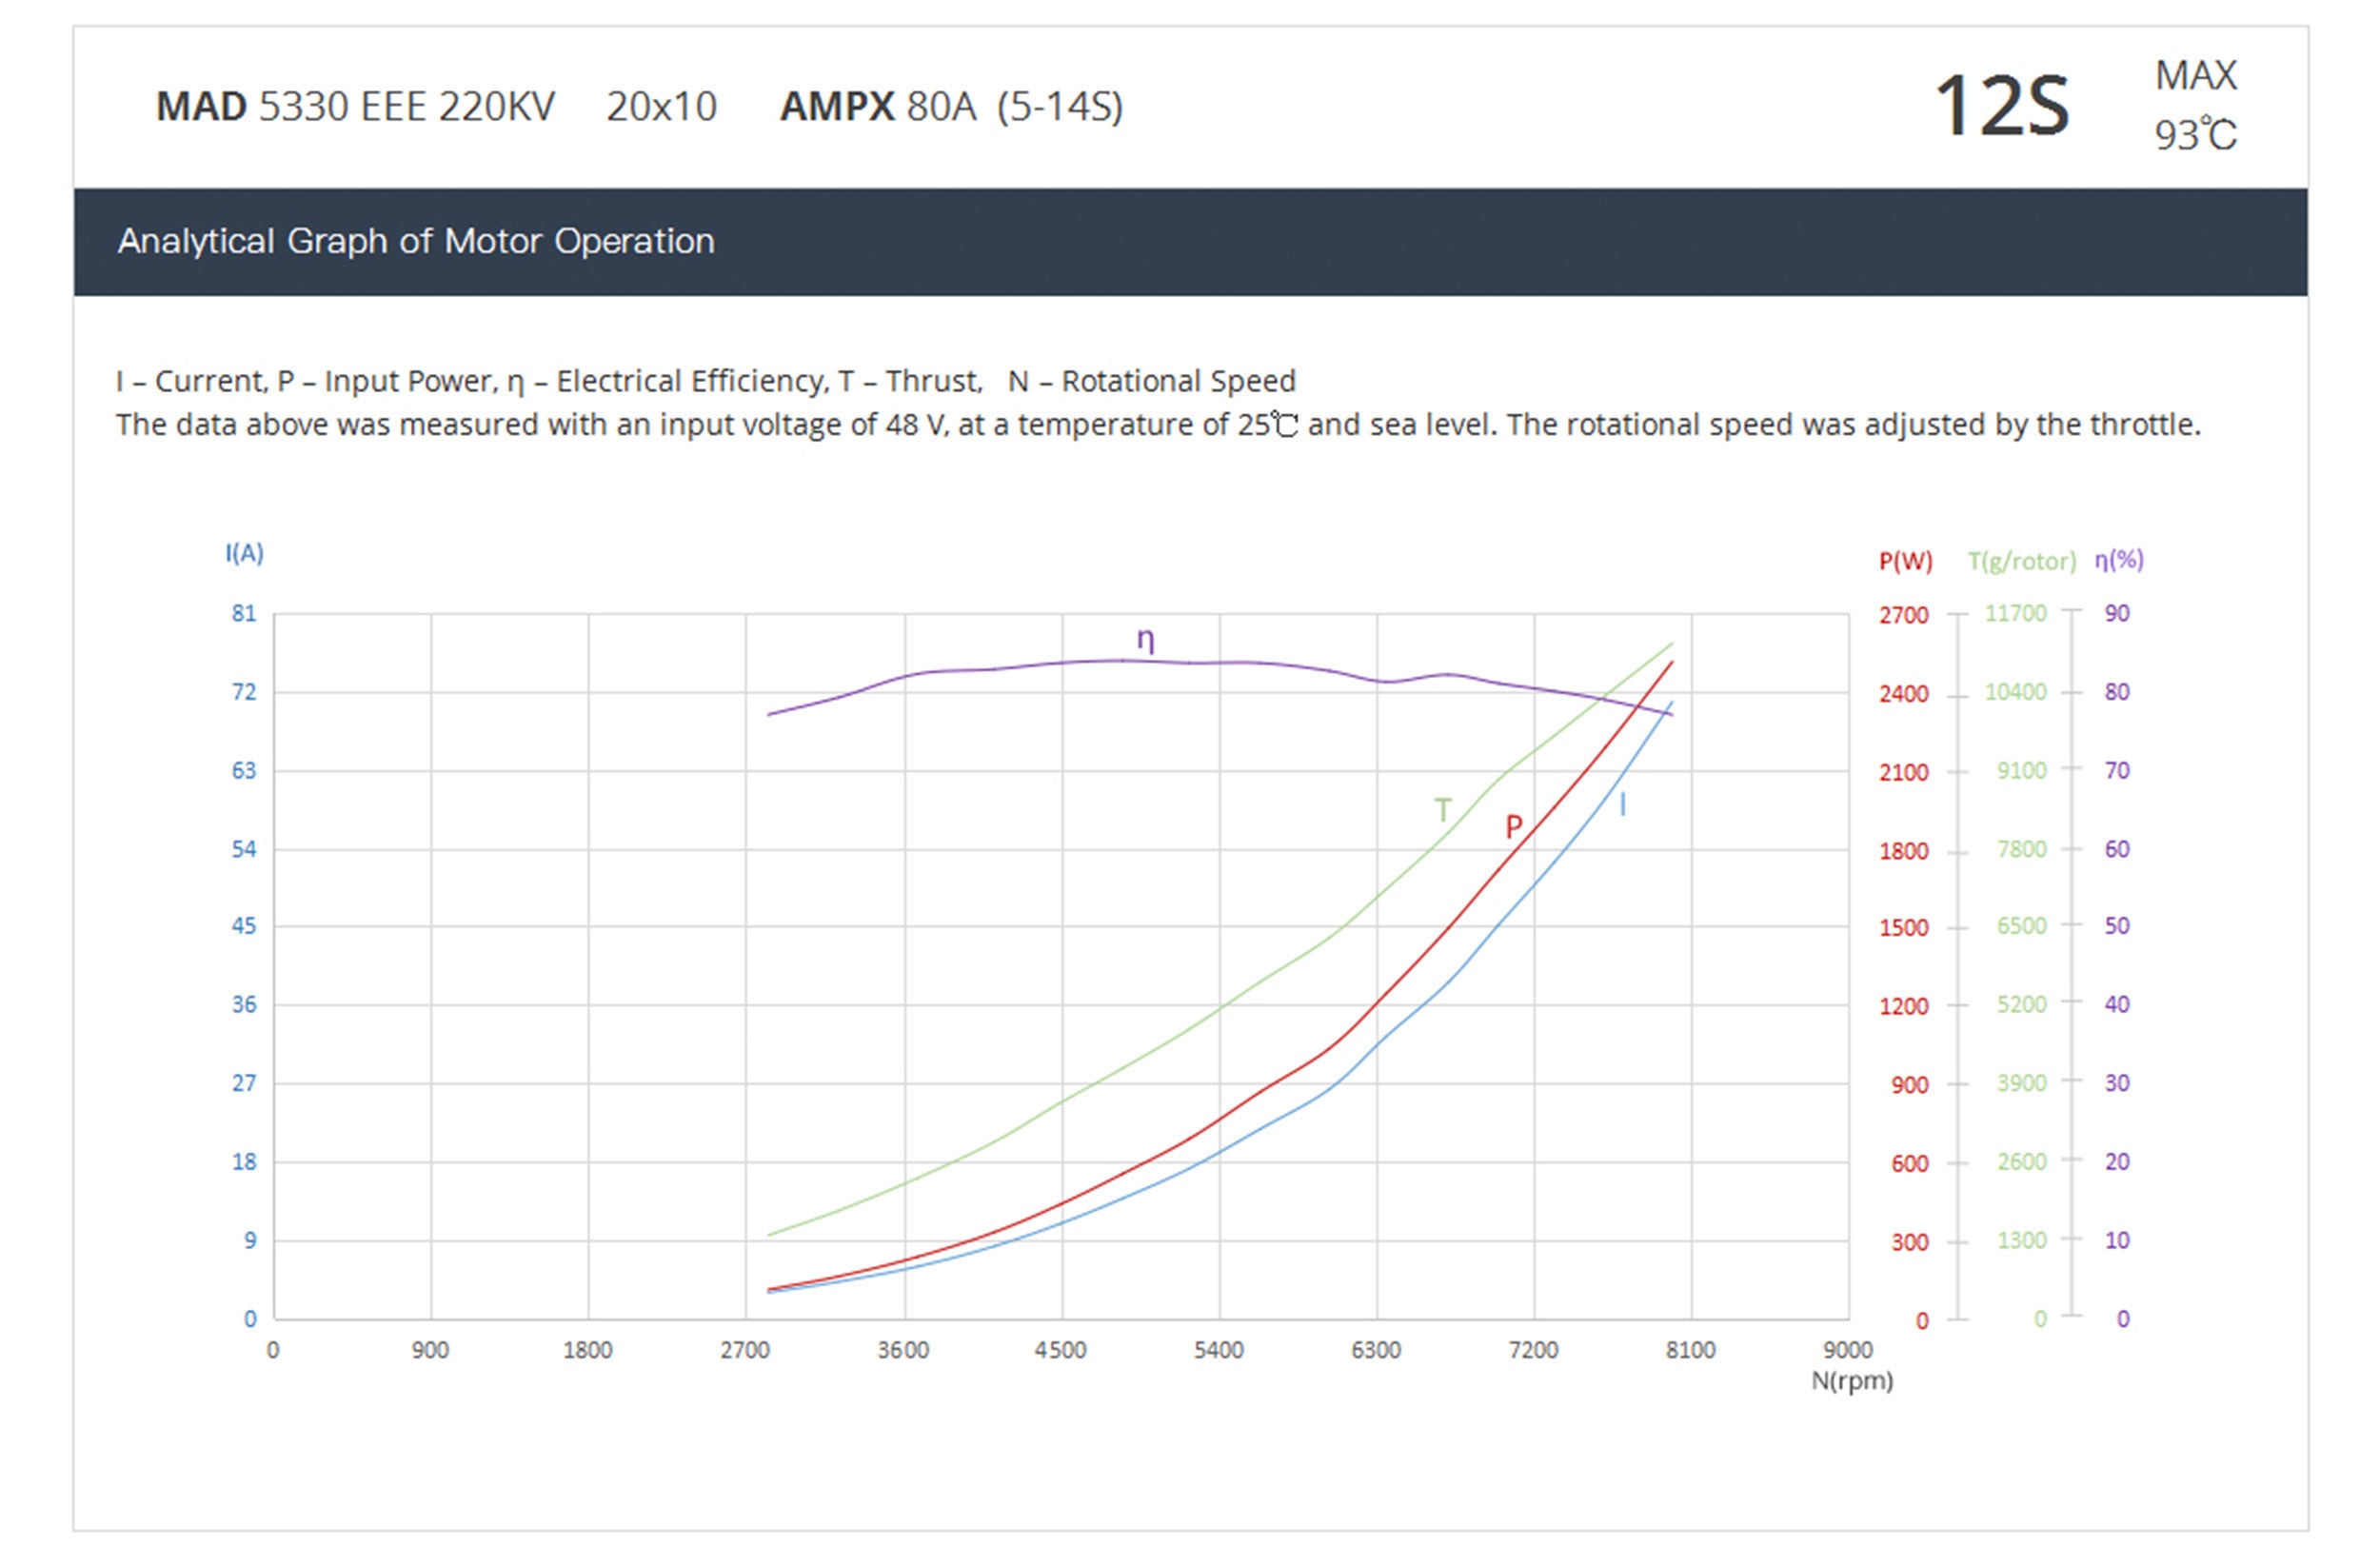
Task: Click the 12S battery label
Action: coord(2001,106)
